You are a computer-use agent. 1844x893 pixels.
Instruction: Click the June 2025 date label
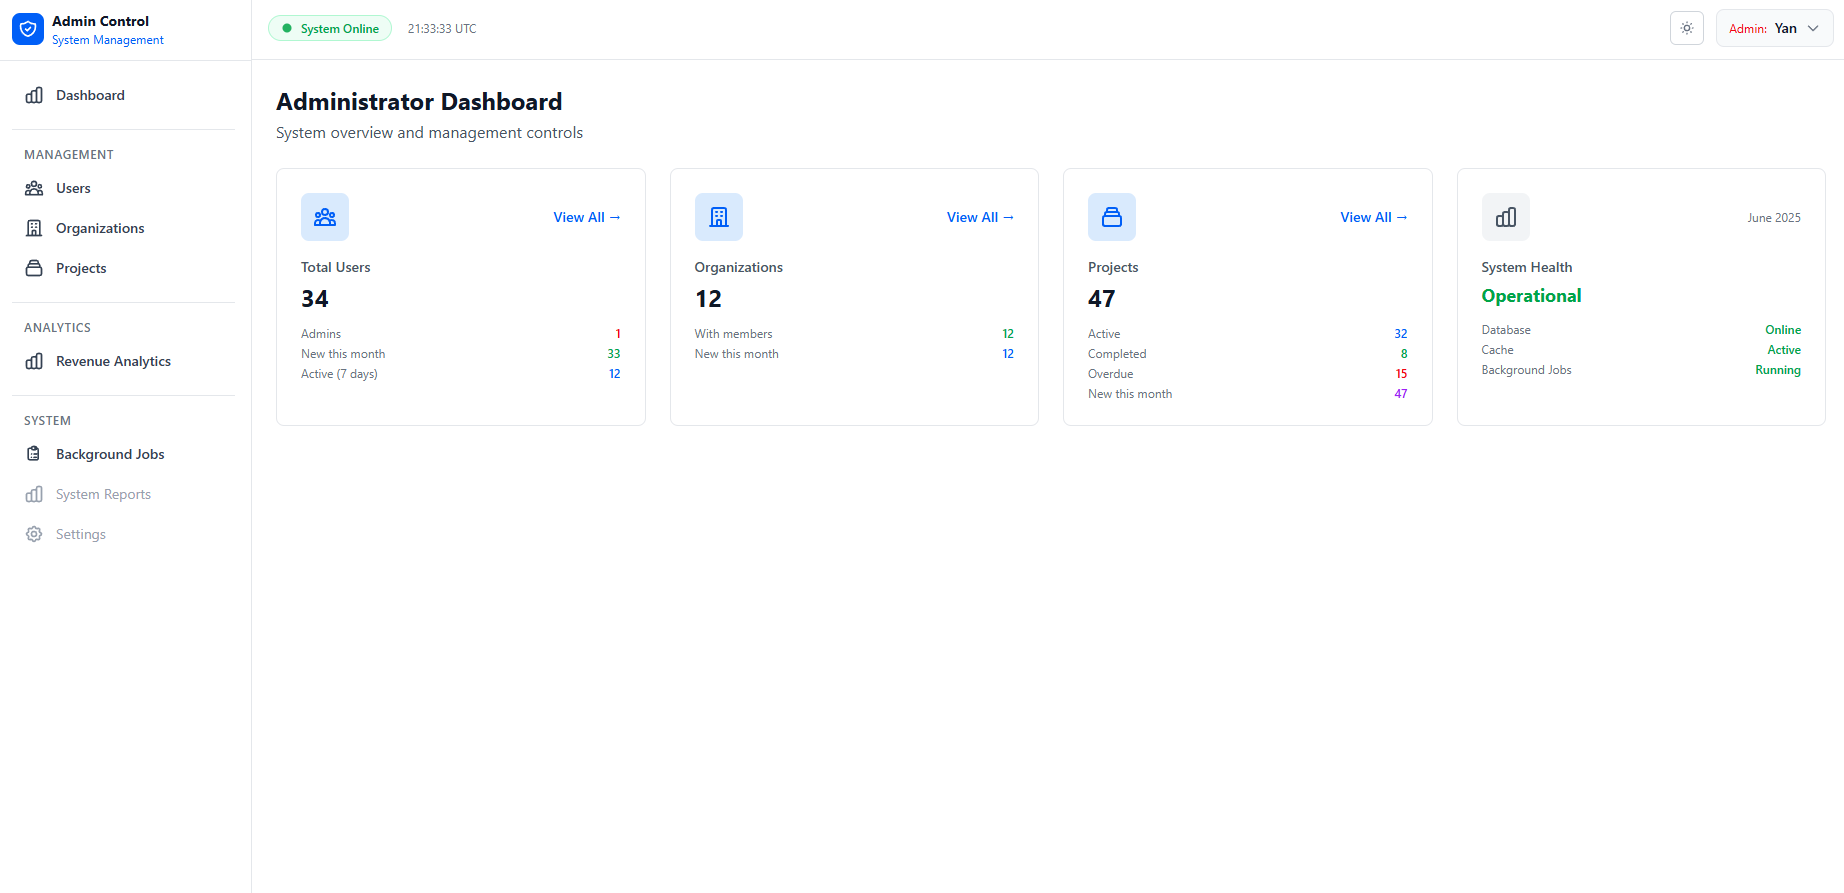[x=1774, y=218]
